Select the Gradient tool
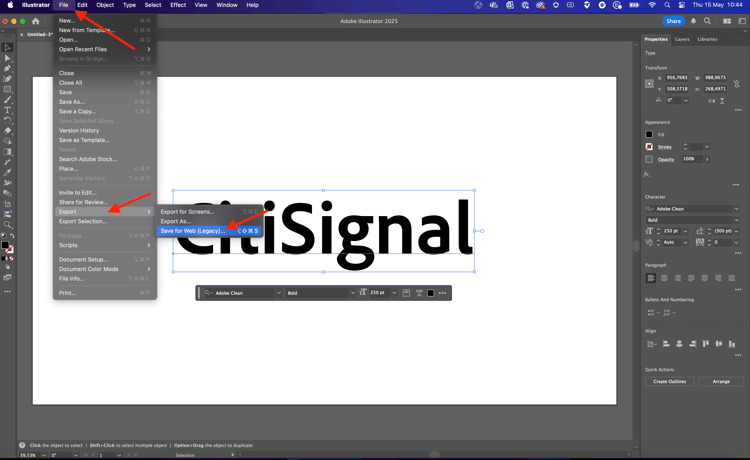The image size is (750, 460). (x=7, y=152)
